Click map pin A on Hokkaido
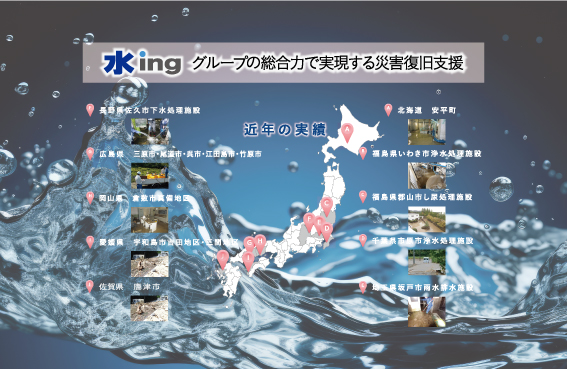This screenshot has width=567, height=369. (347, 133)
